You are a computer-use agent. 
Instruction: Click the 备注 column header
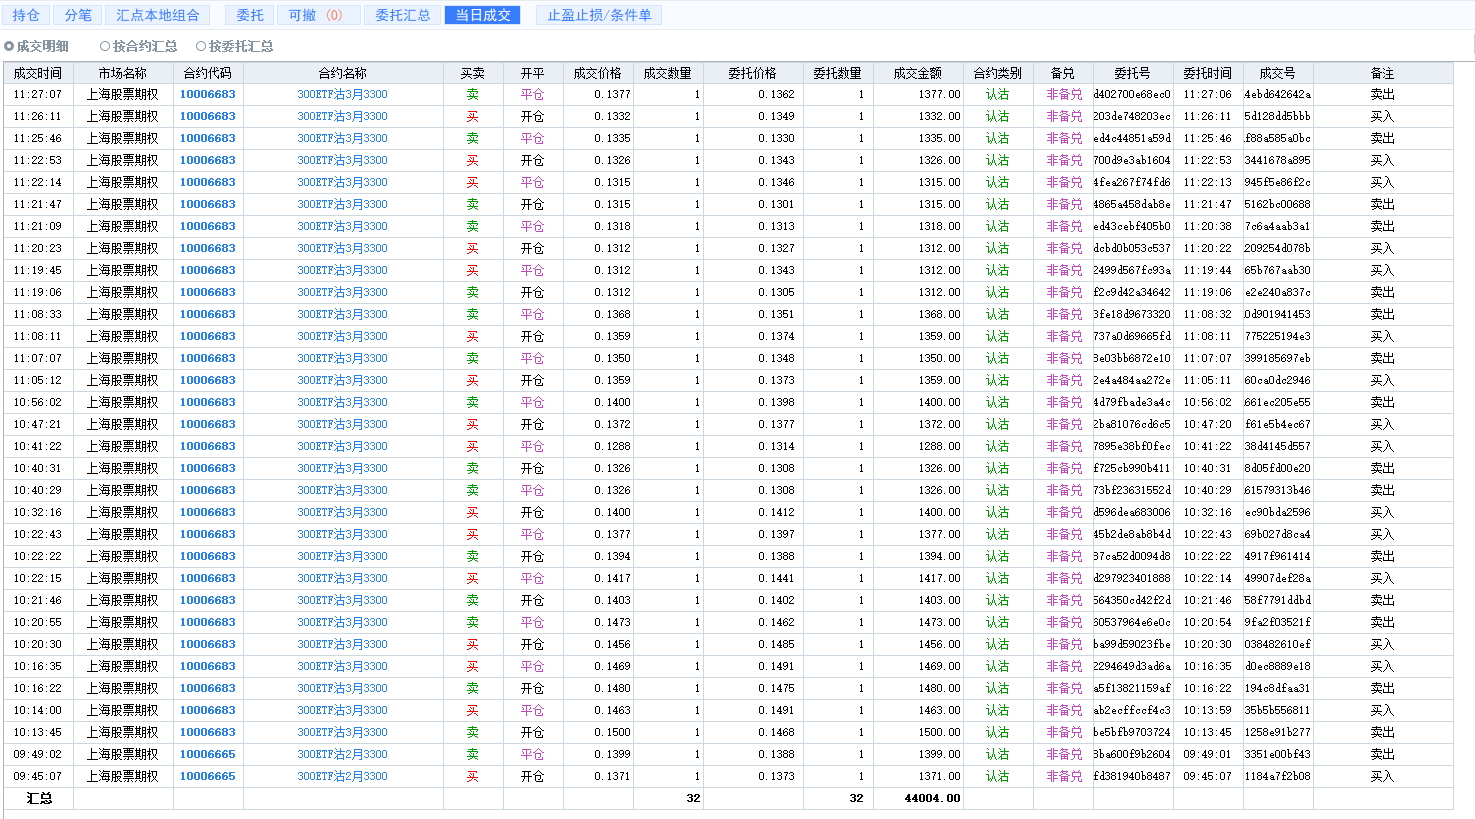(x=1383, y=73)
